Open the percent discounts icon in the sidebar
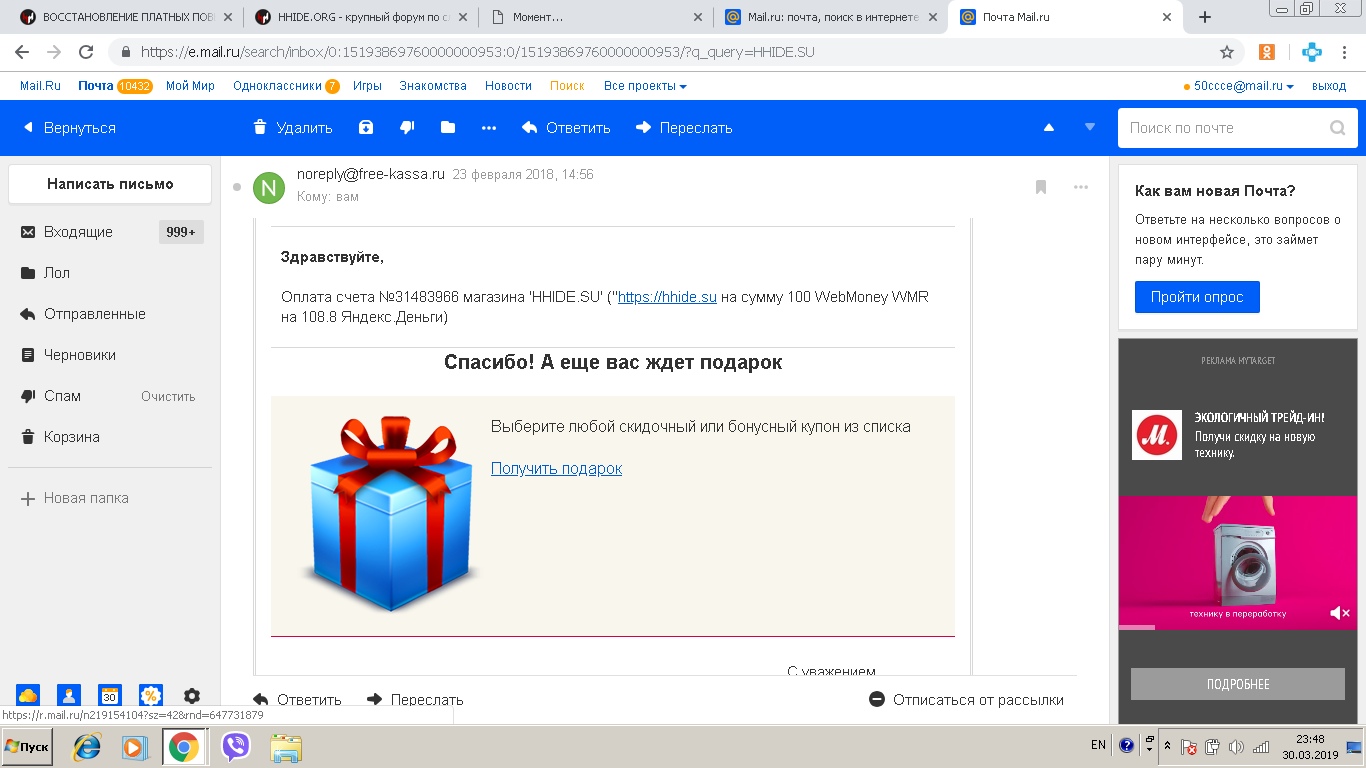Screen dimensions: 1366x768 coord(151,696)
